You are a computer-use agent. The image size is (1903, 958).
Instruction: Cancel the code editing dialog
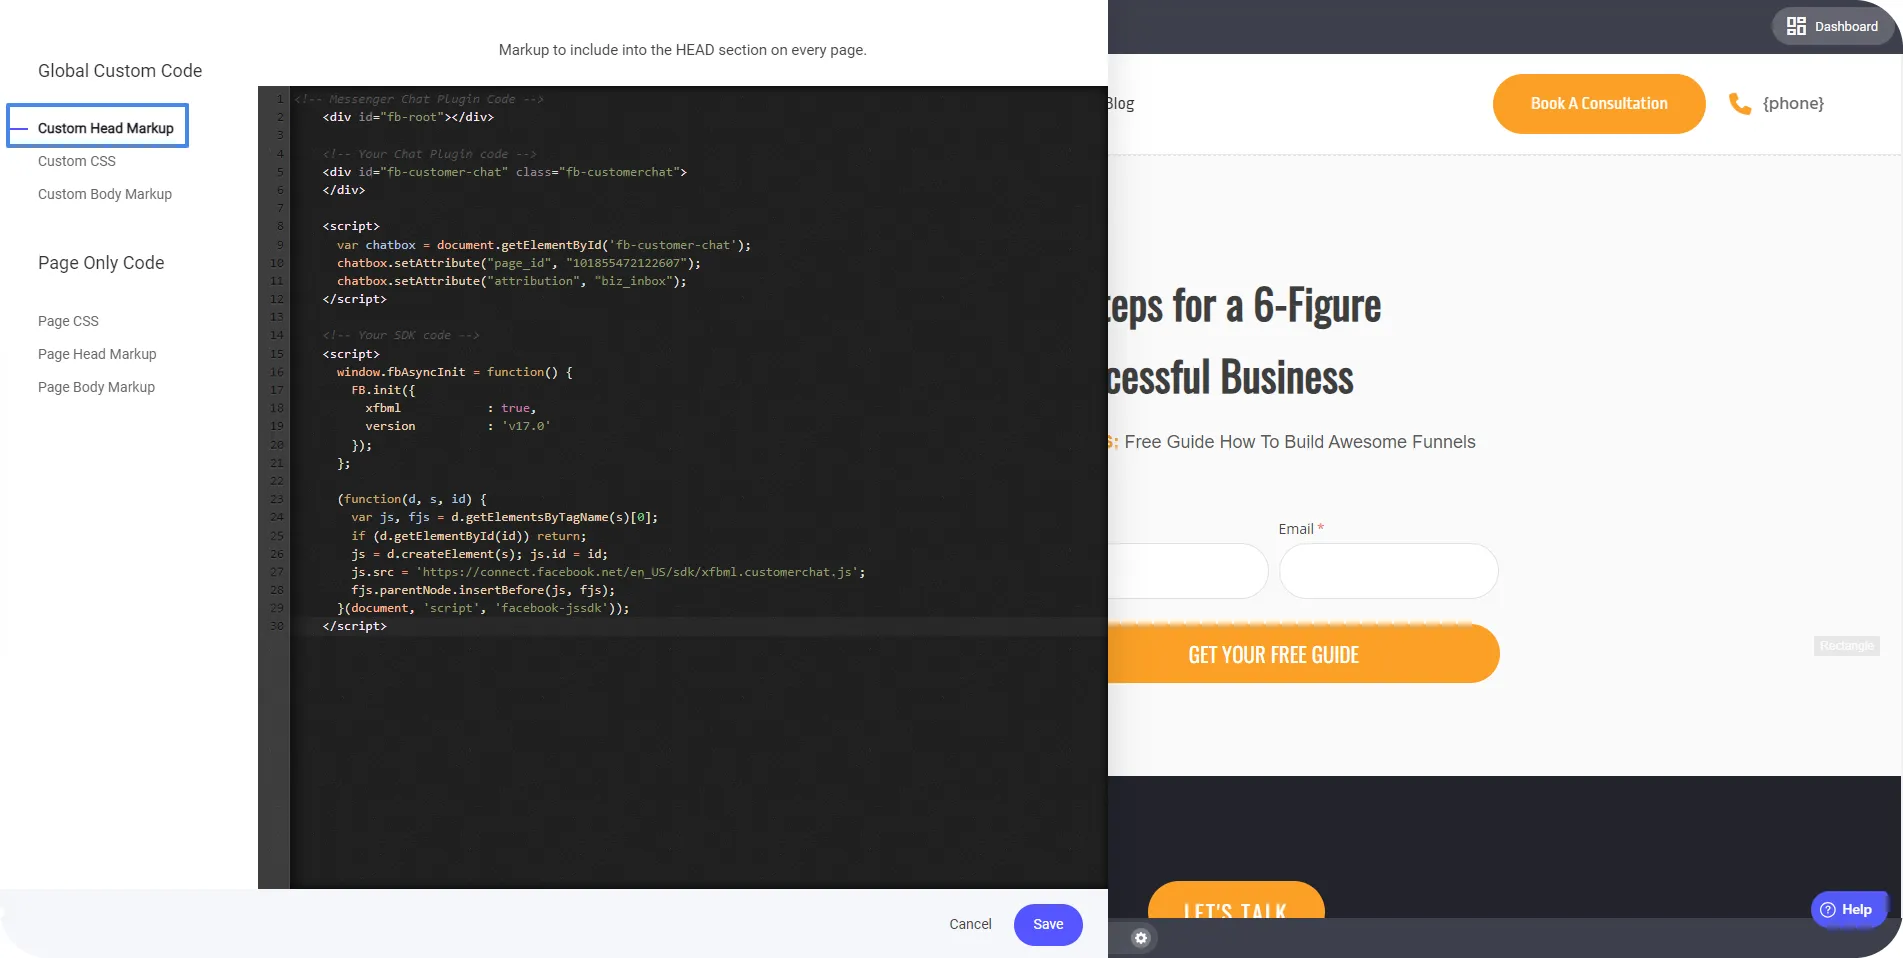[969, 924]
